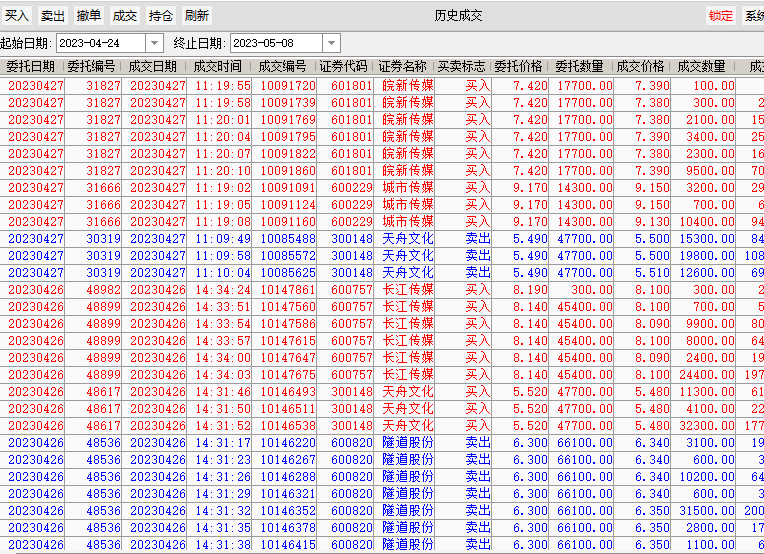Click the end date field showing 2023-05-08
This screenshot has width=764, height=554.
(x=276, y=43)
